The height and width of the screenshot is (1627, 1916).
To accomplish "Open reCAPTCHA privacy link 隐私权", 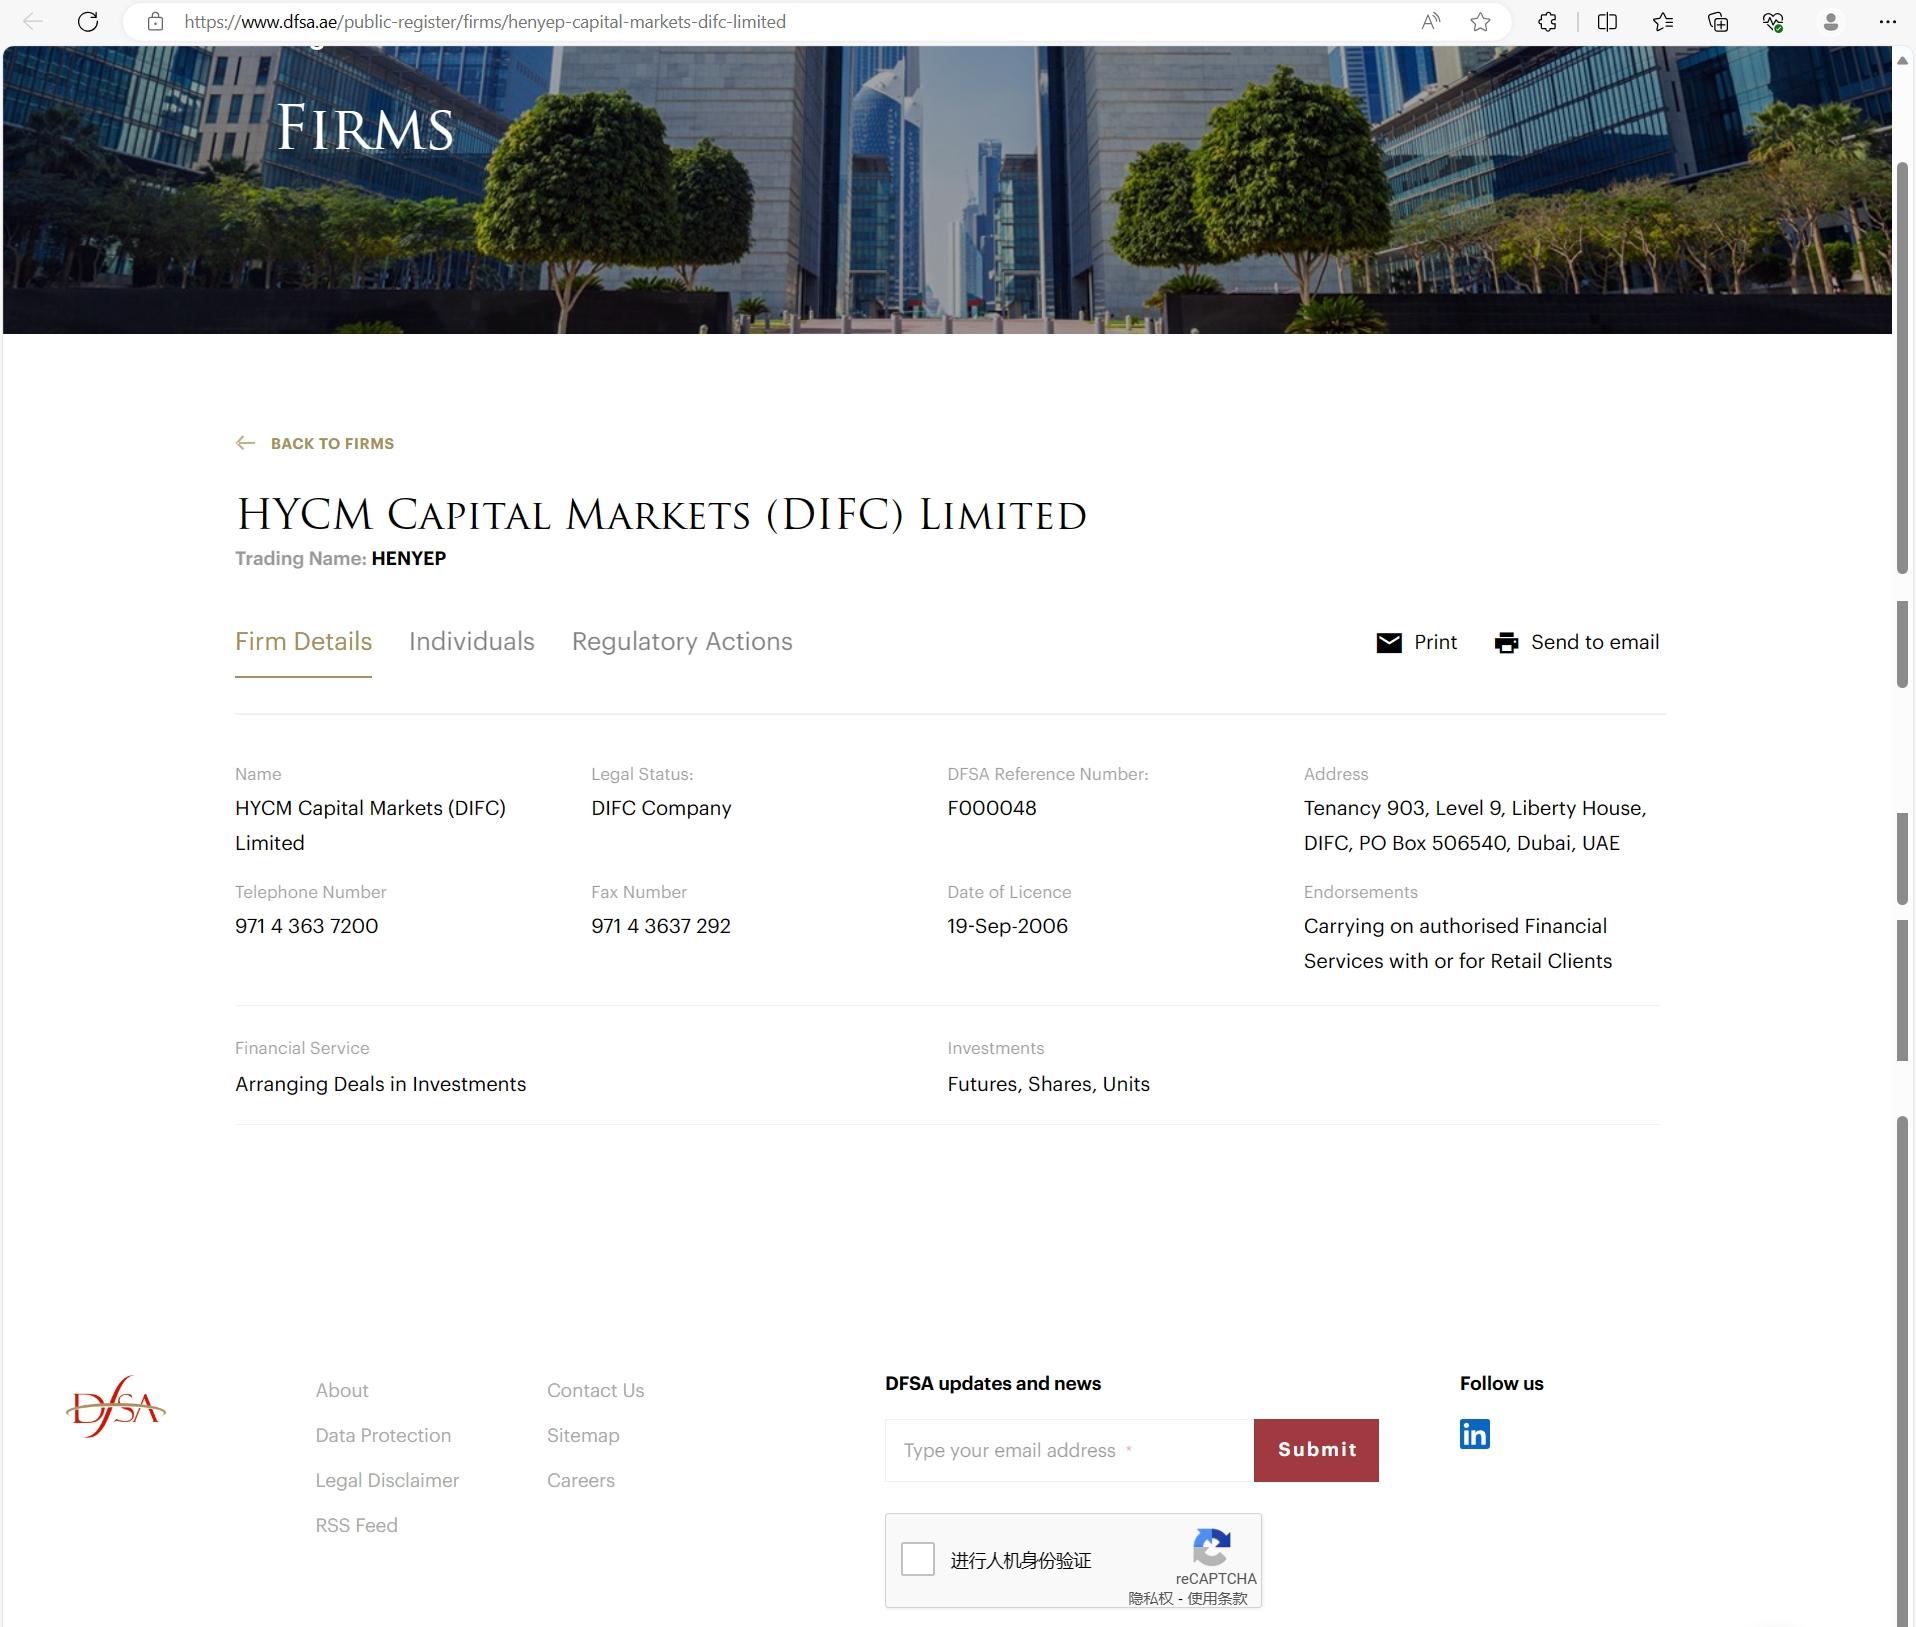I will tap(1150, 1598).
